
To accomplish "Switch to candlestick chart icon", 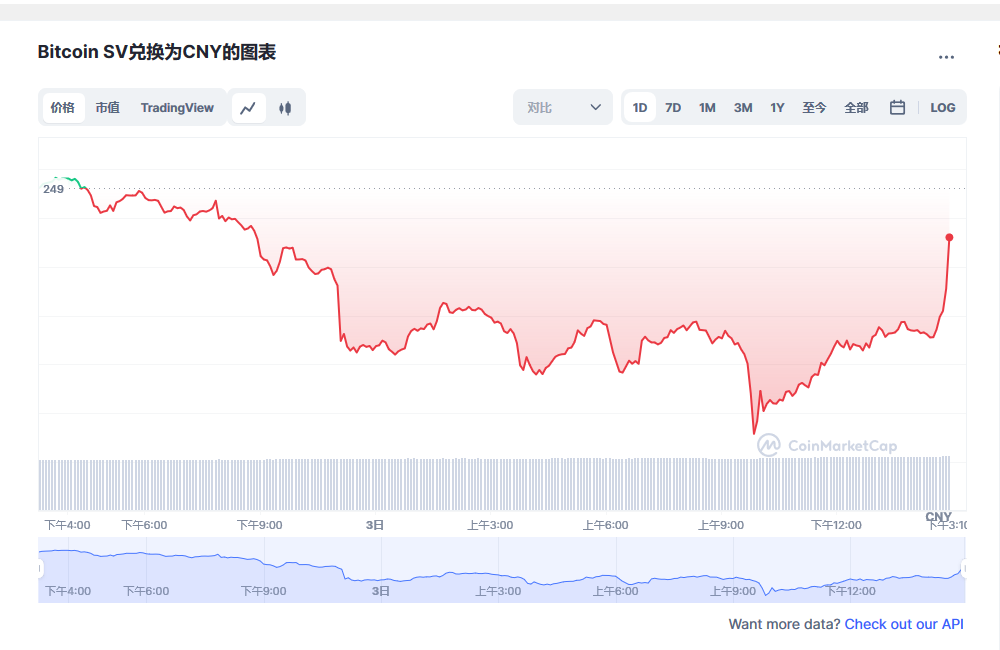I will 285,108.
